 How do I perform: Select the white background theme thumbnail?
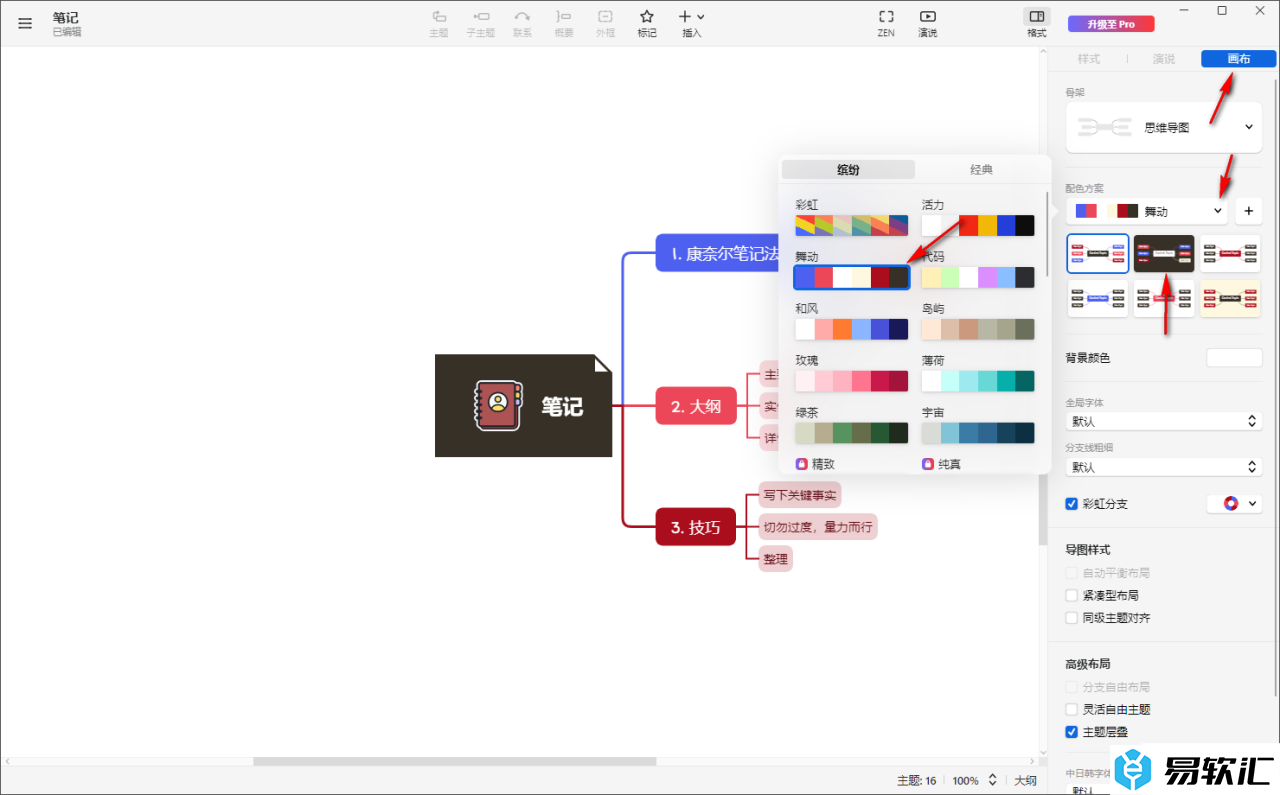tap(1098, 254)
